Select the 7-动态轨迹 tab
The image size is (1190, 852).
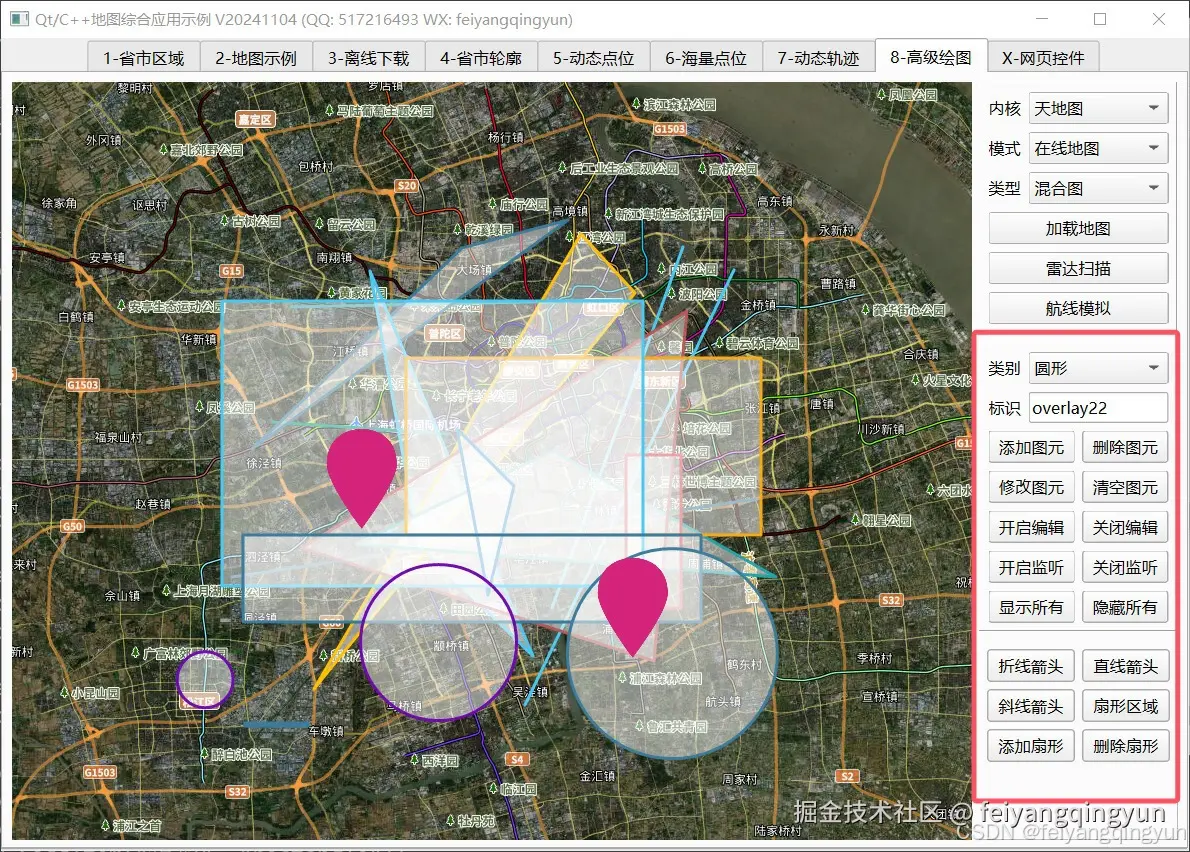coord(818,58)
